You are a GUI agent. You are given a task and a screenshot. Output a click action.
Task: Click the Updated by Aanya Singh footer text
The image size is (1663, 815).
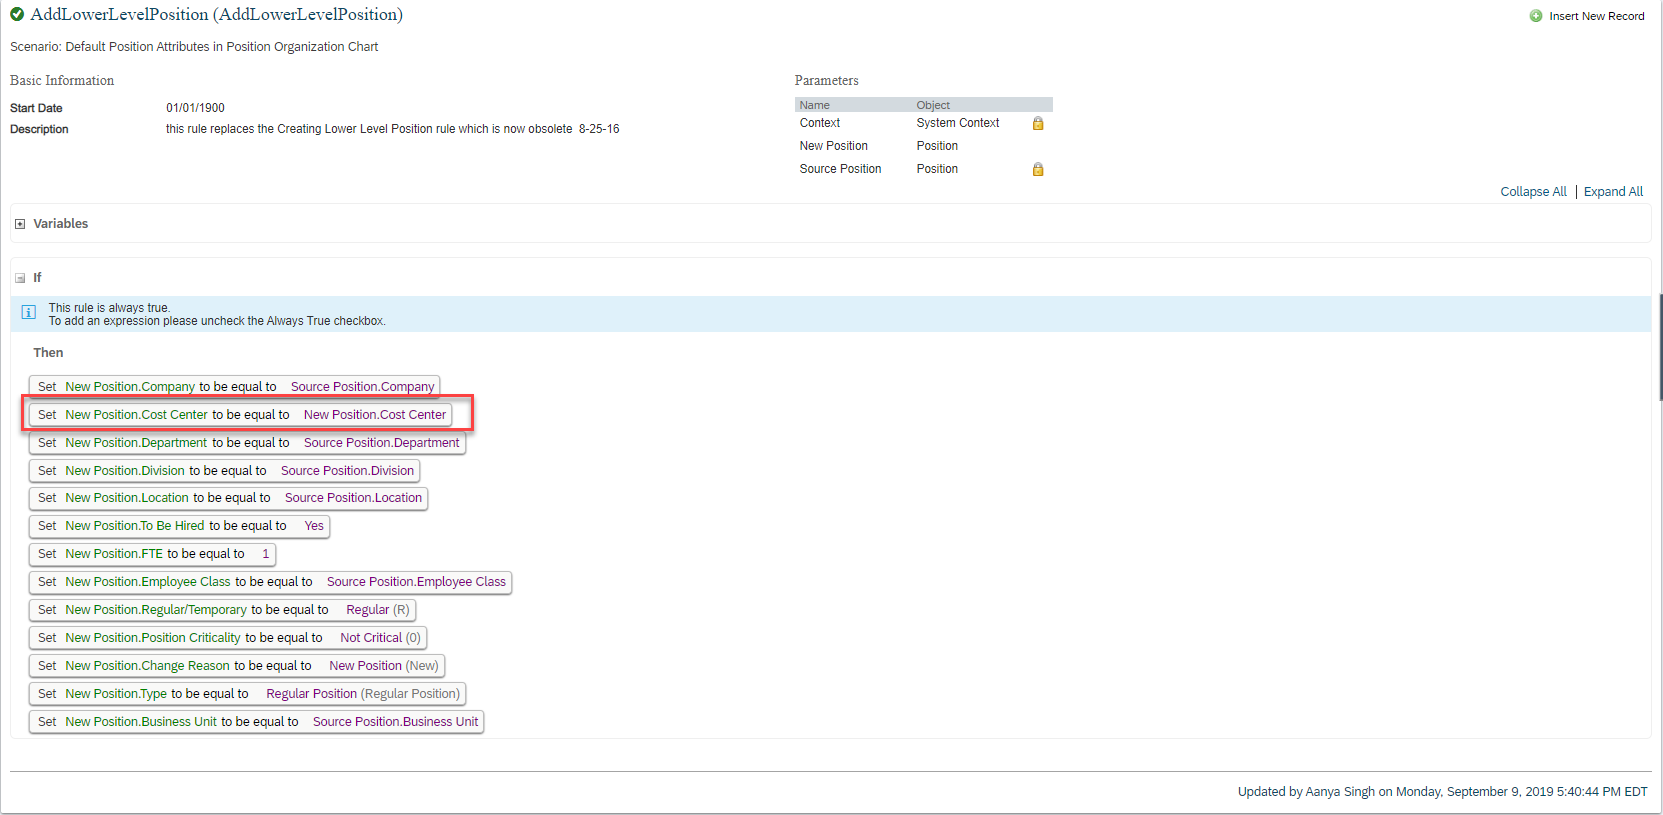1442,792
